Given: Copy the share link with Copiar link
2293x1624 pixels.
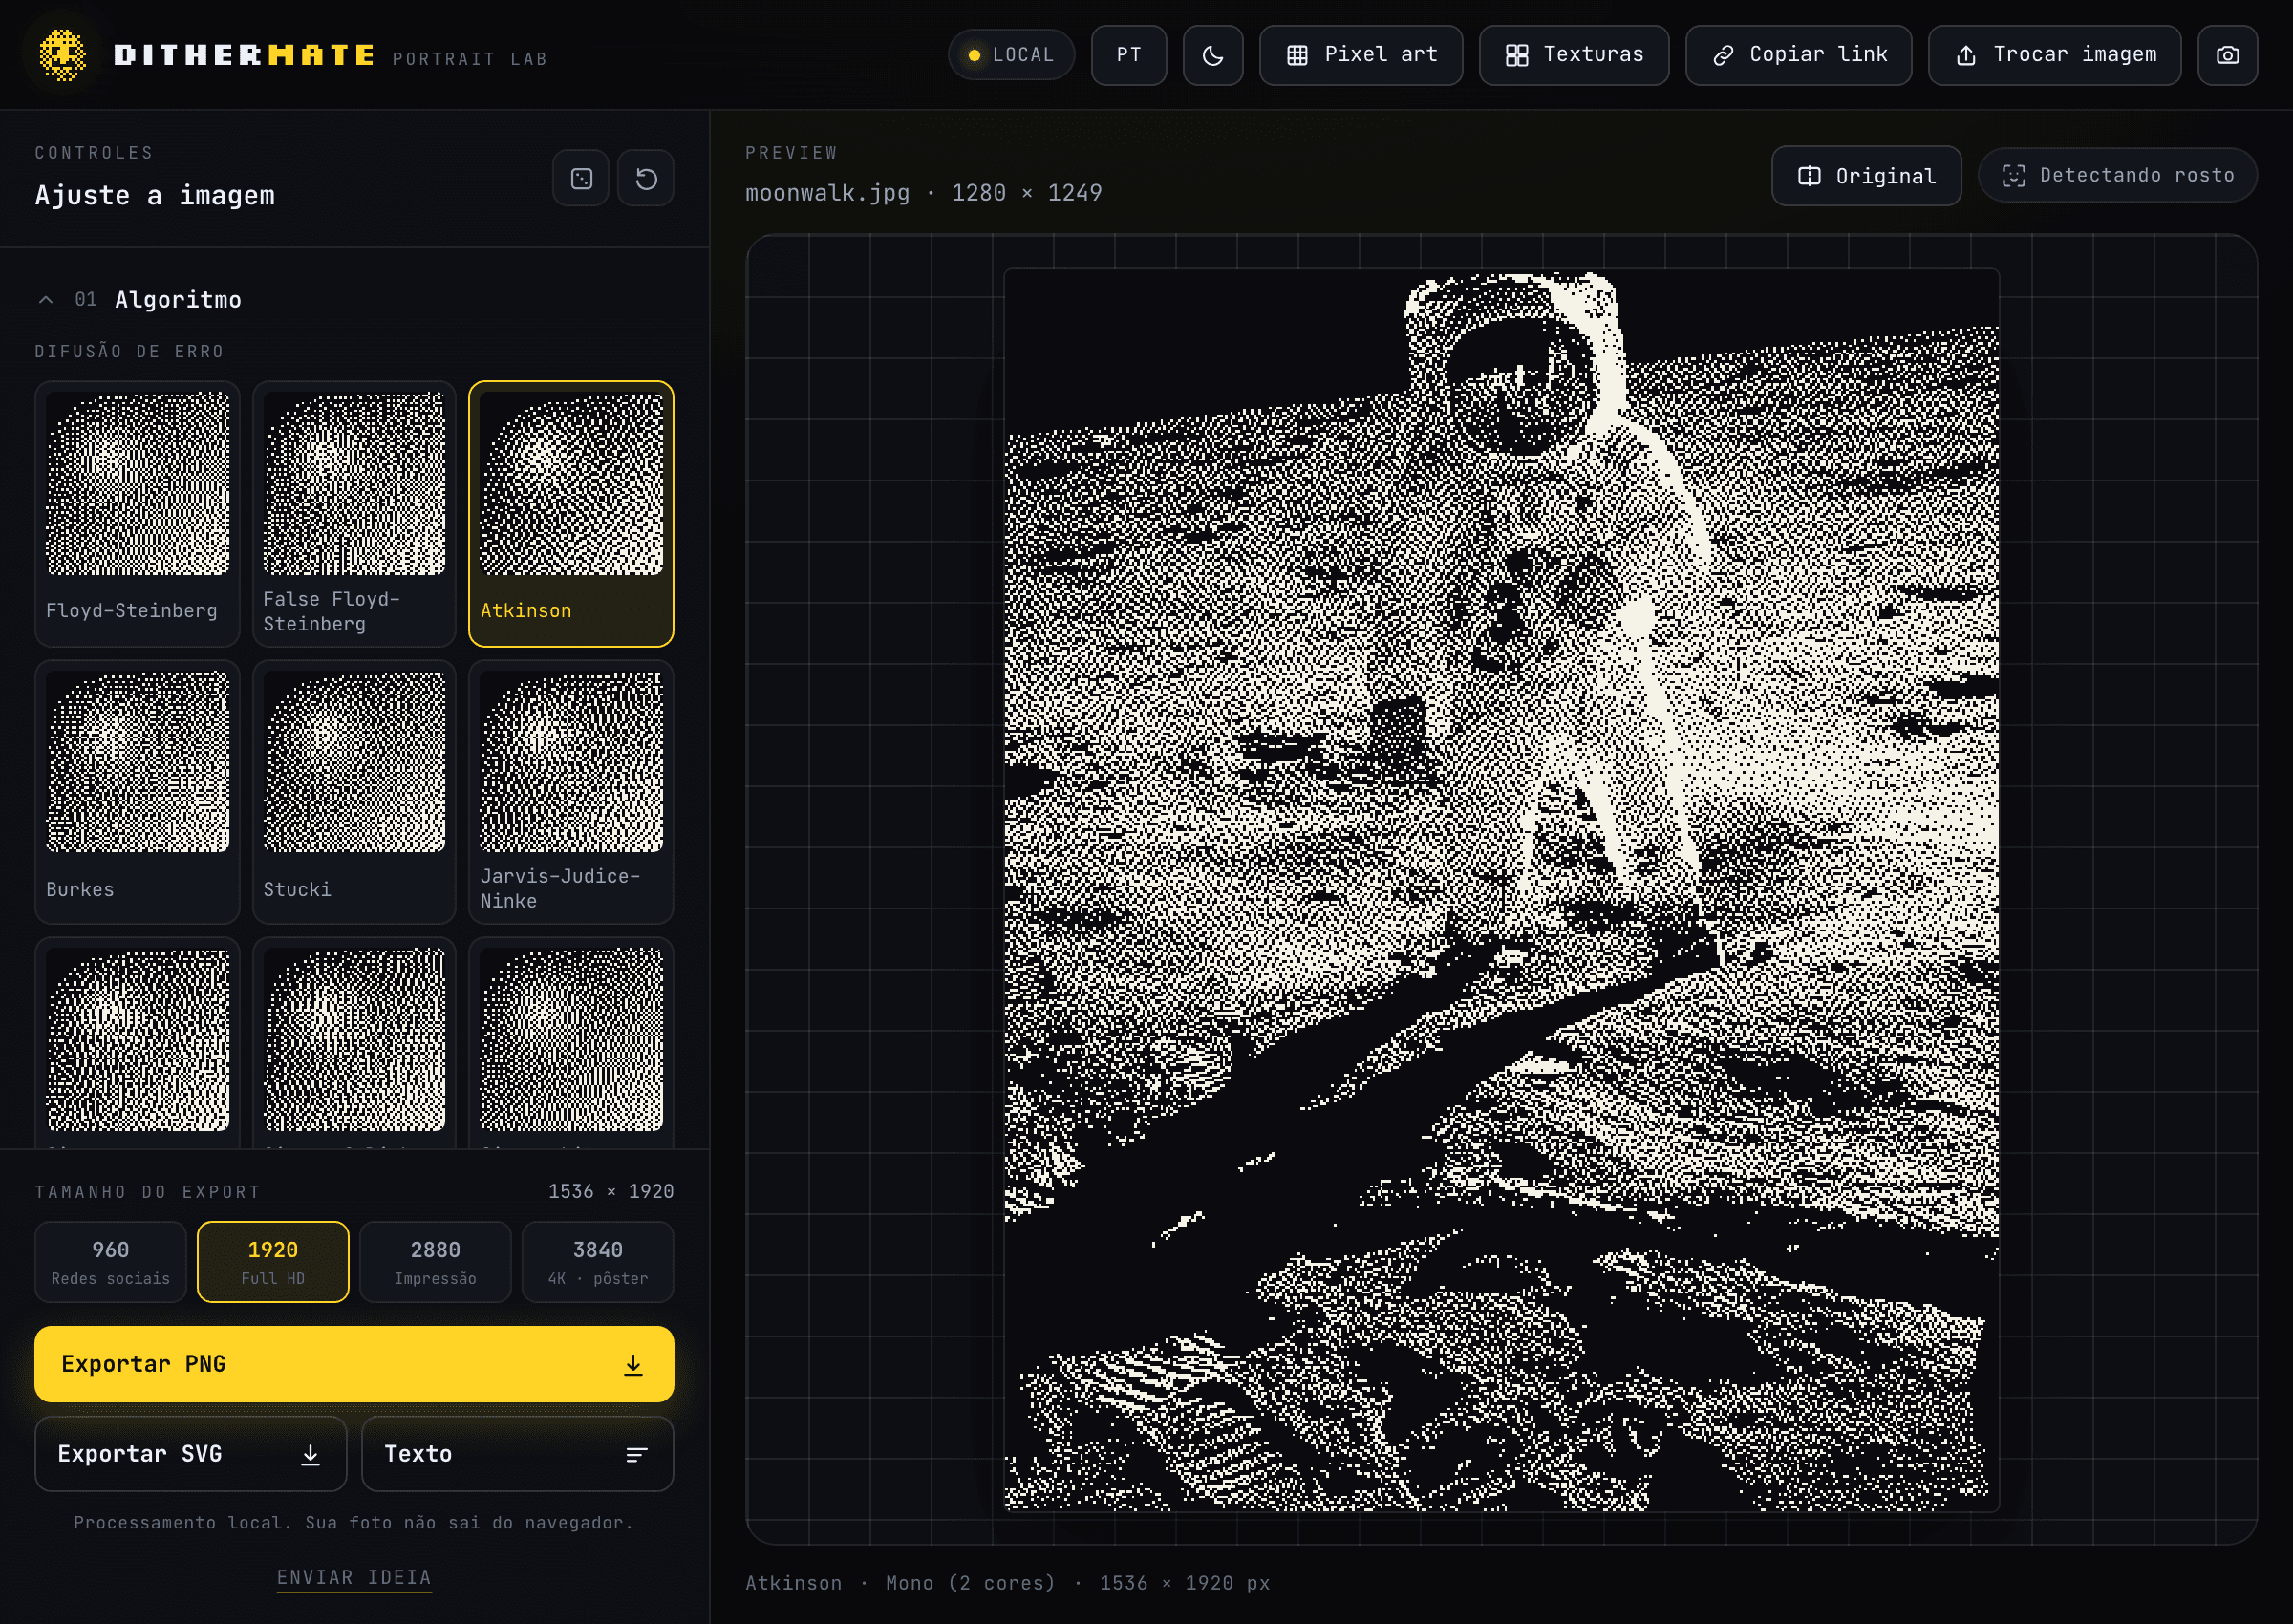Looking at the screenshot, I should 1798,55.
